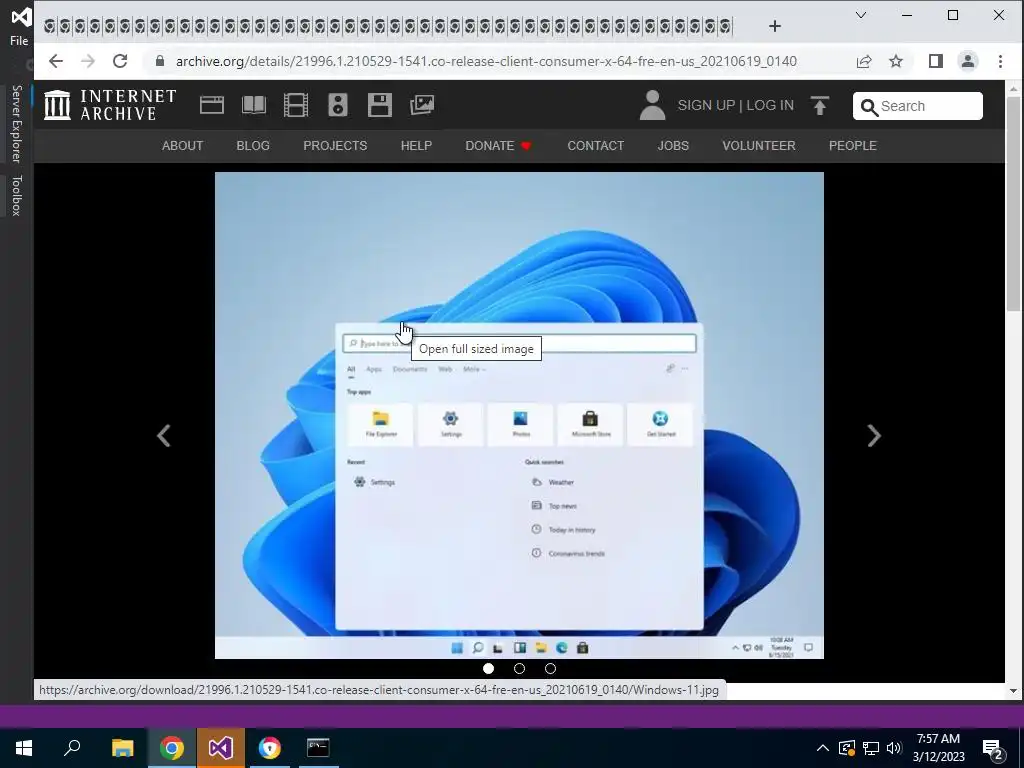Open the CONTACT menu item
The image size is (1024, 768).
coord(596,146)
